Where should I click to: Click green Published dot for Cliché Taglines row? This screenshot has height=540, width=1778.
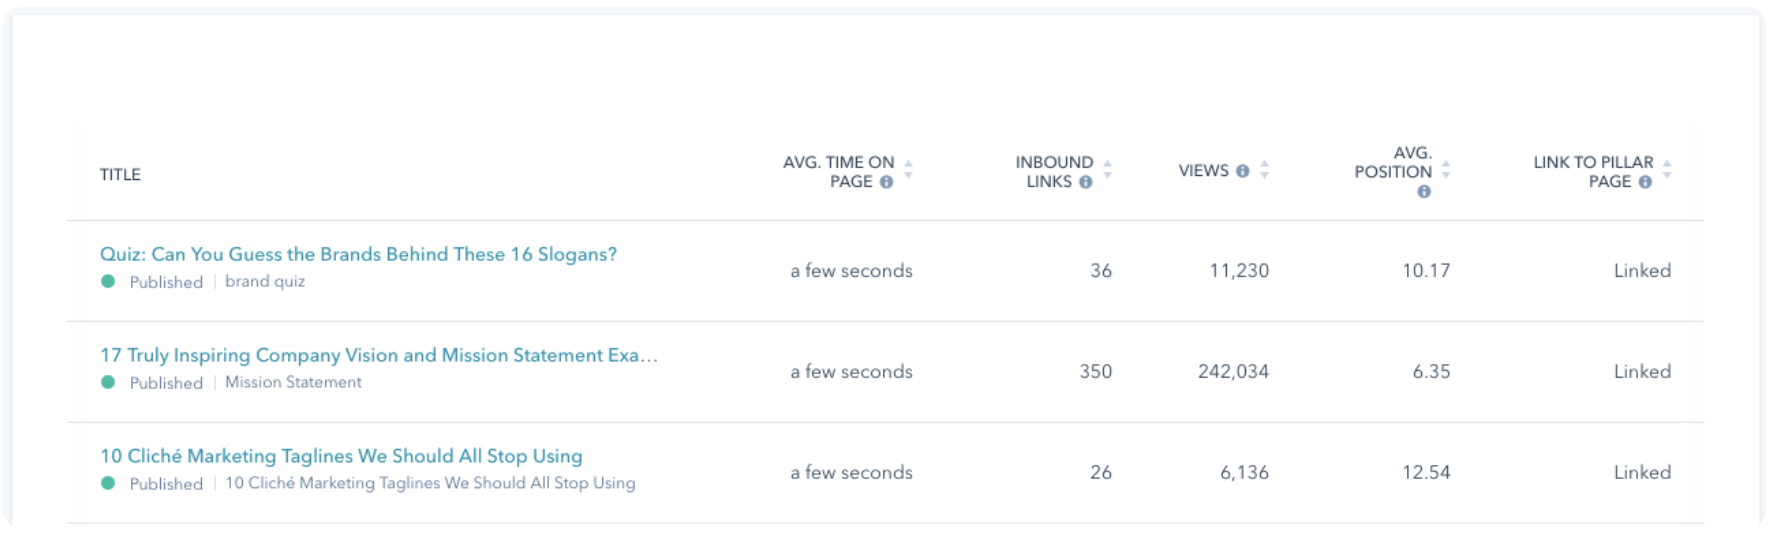[108, 483]
